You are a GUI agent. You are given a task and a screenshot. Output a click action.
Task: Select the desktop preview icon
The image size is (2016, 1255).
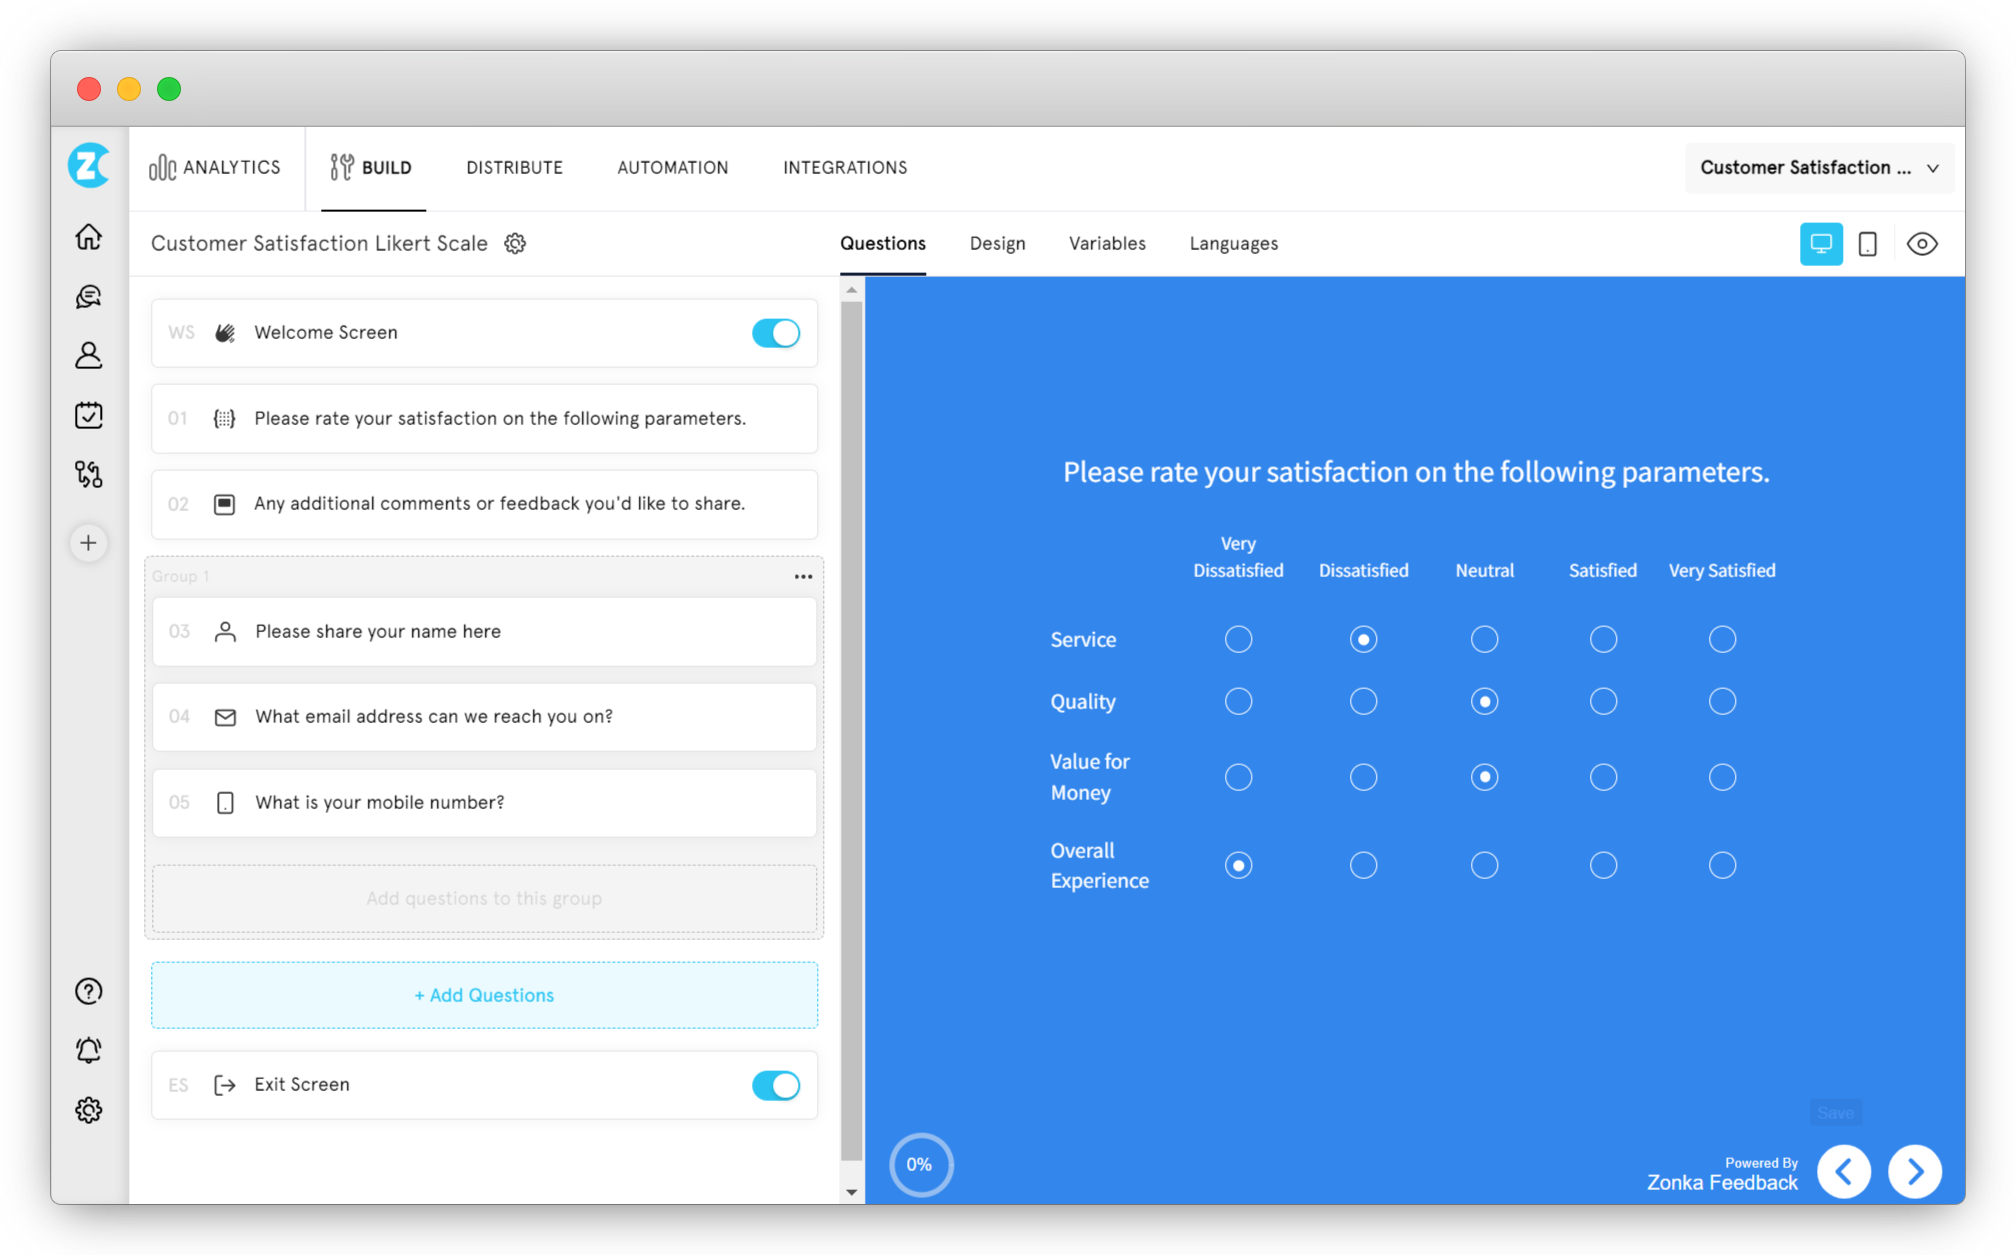coord(1821,243)
